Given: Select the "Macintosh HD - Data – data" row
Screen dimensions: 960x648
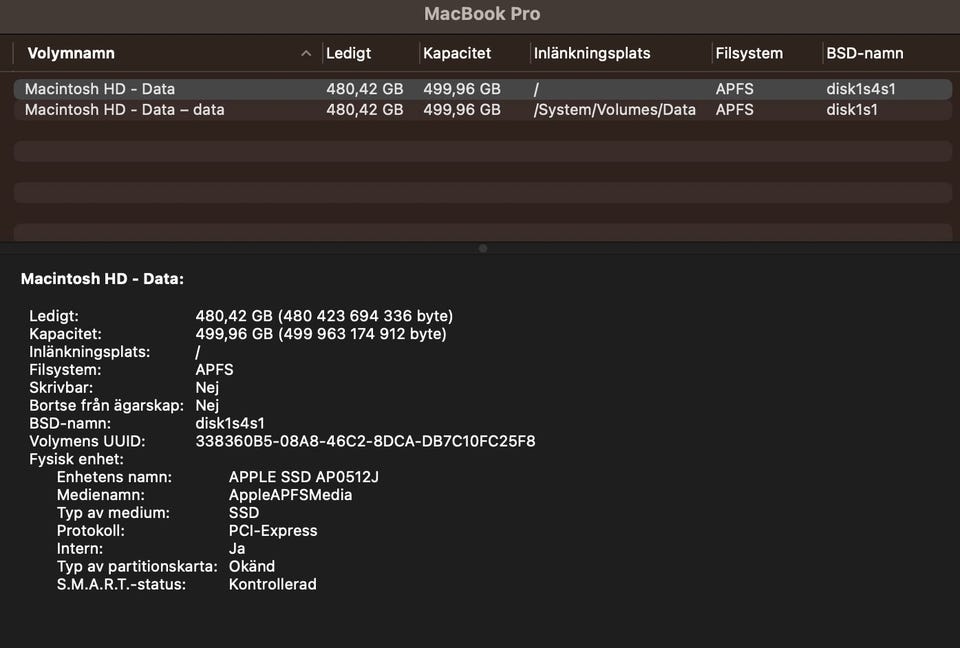Looking at the screenshot, I should pos(124,110).
